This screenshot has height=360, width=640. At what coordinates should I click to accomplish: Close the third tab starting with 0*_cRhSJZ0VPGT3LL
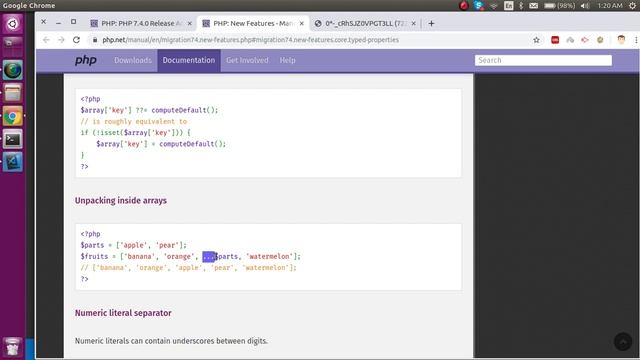coord(413,24)
